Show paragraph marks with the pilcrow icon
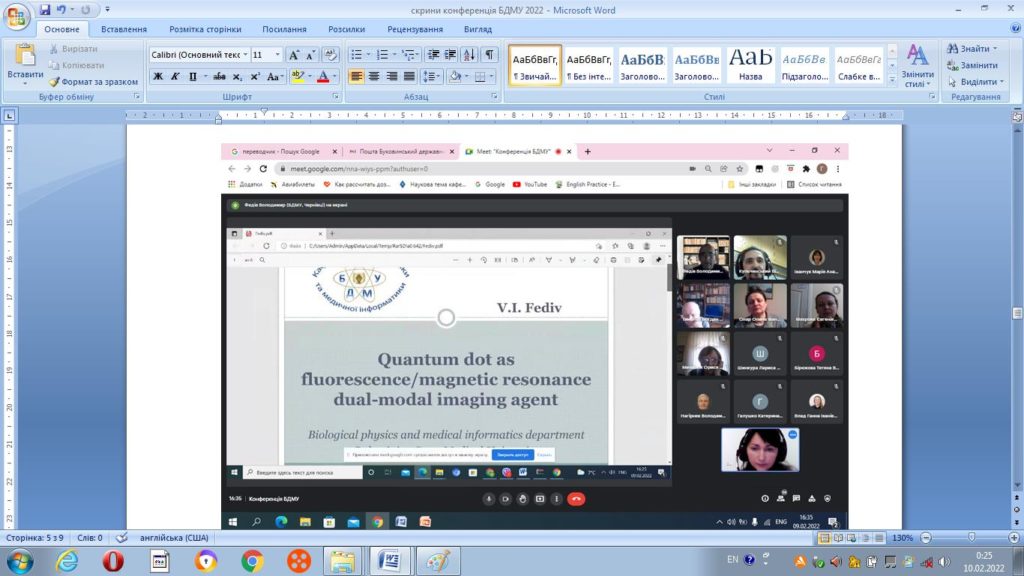This screenshot has height=576, width=1024. click(490, 55)
